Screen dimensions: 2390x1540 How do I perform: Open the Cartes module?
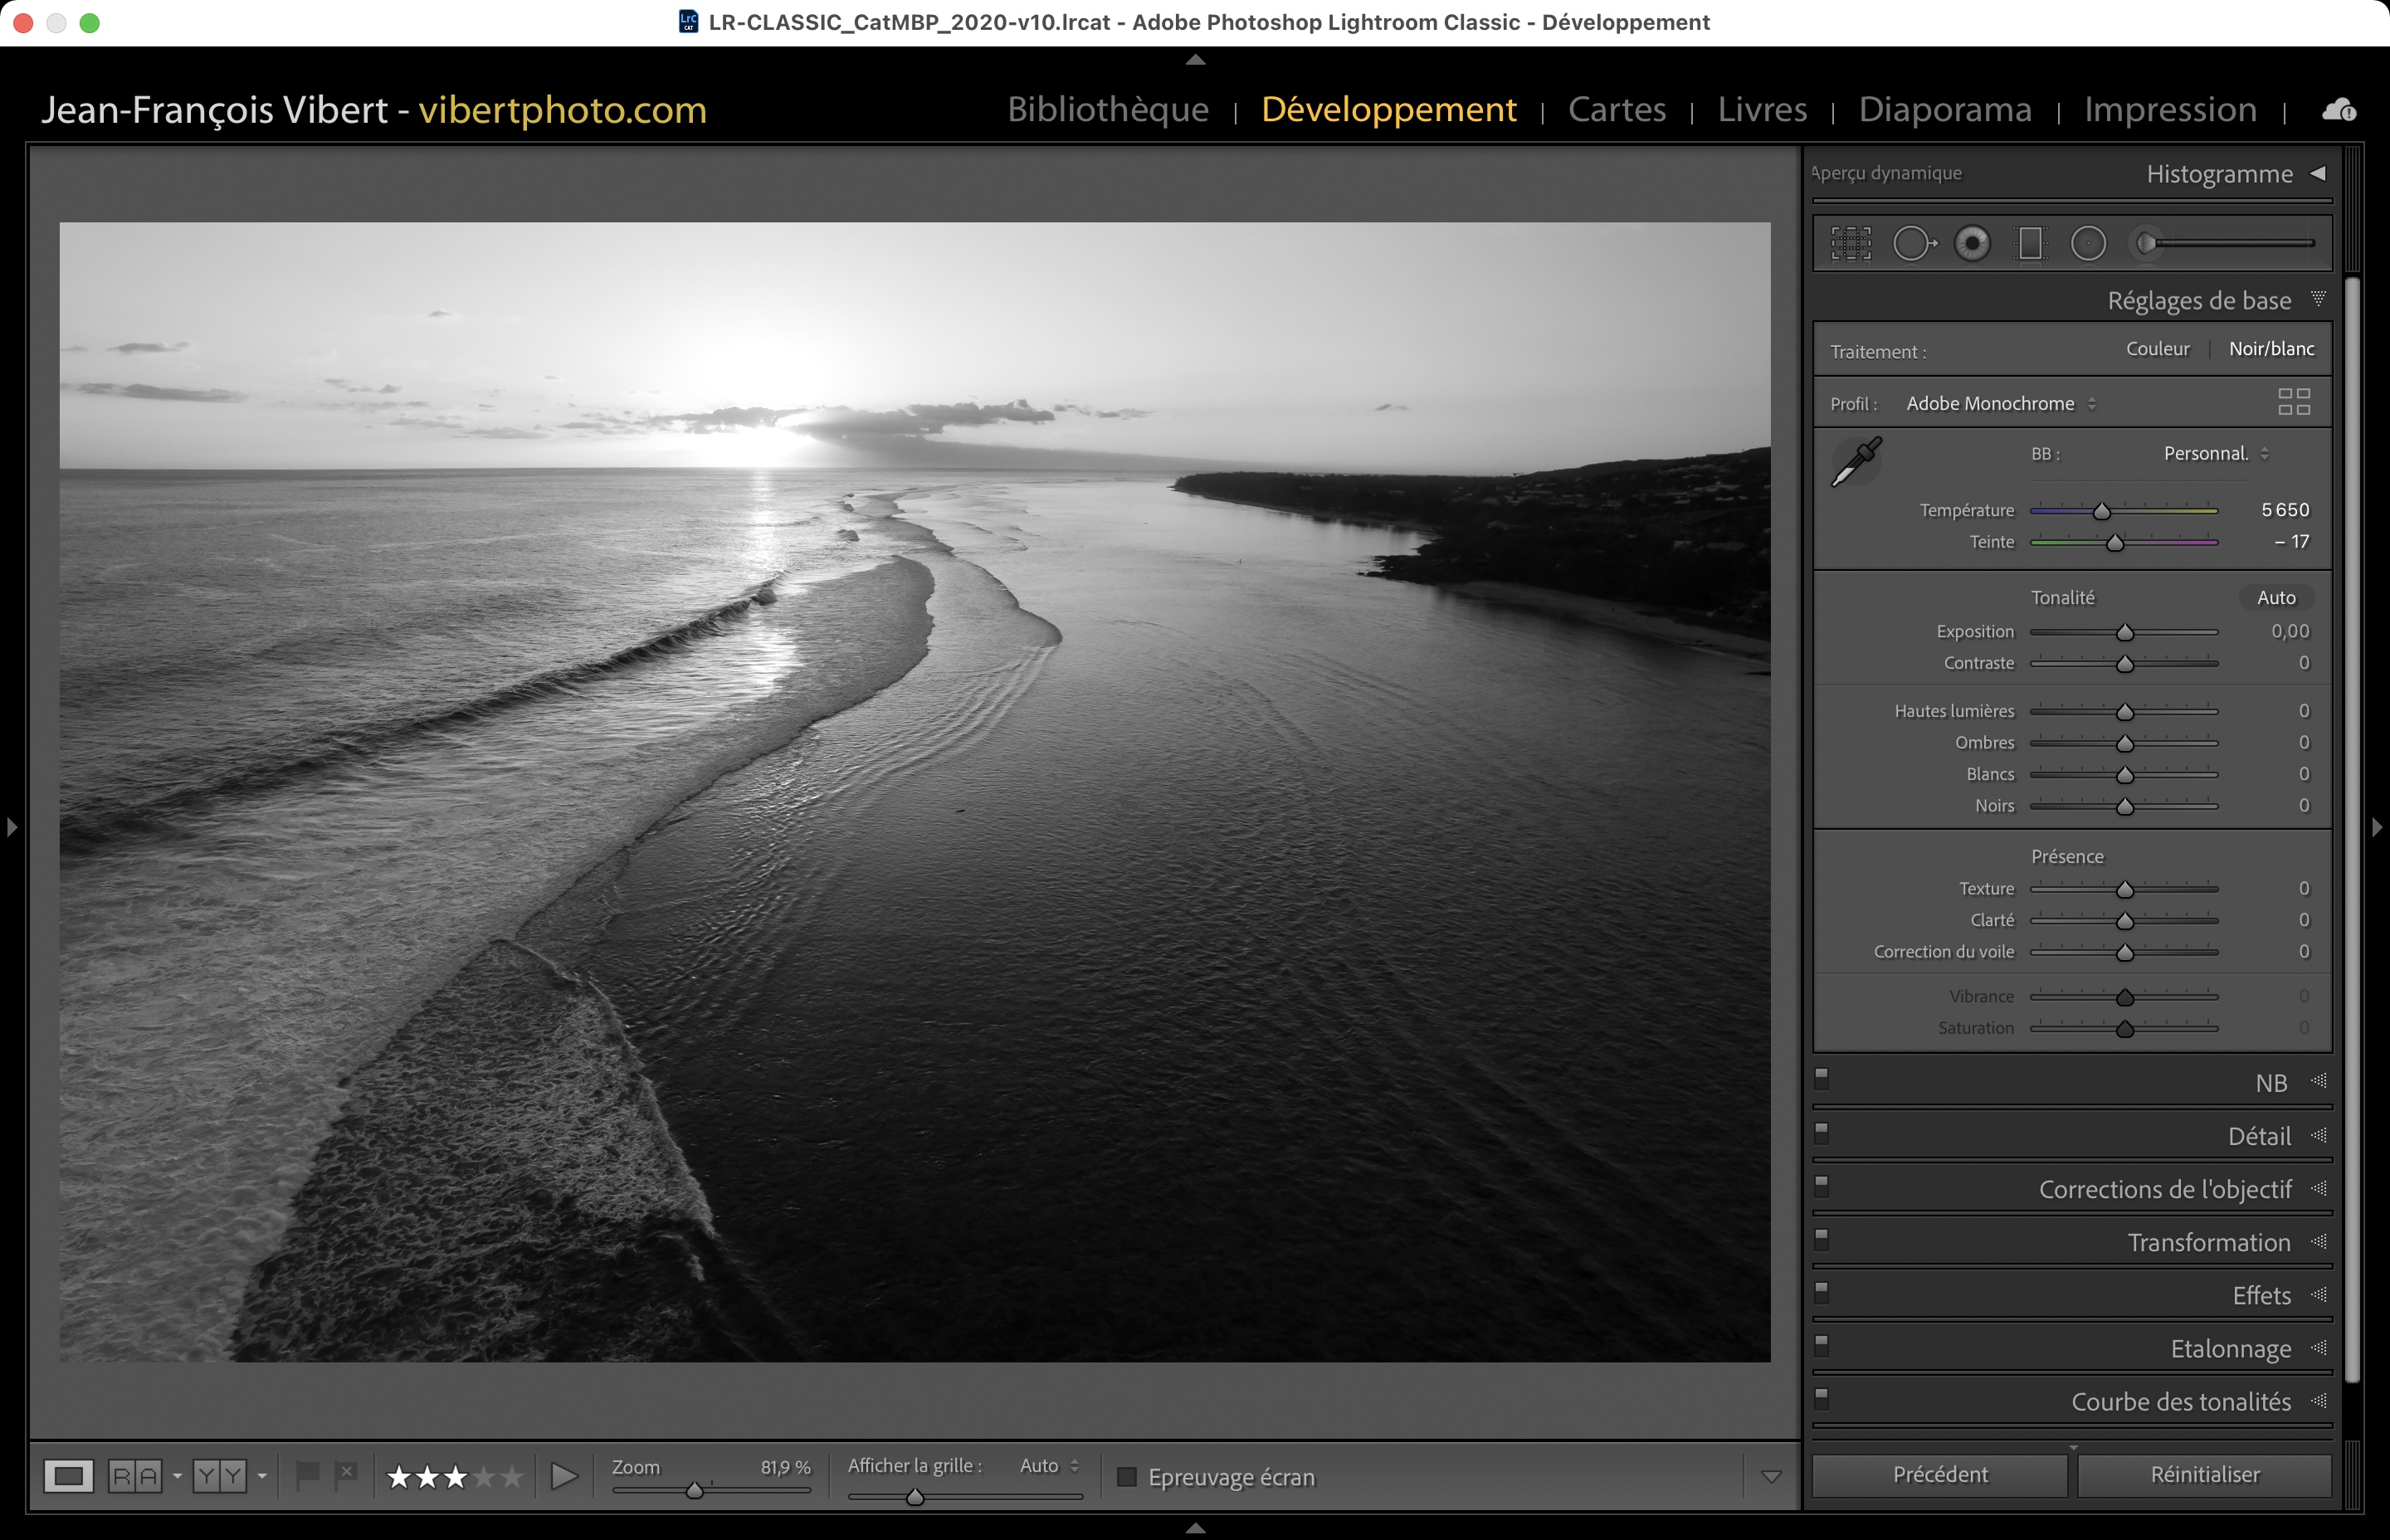coord(1616,109)
